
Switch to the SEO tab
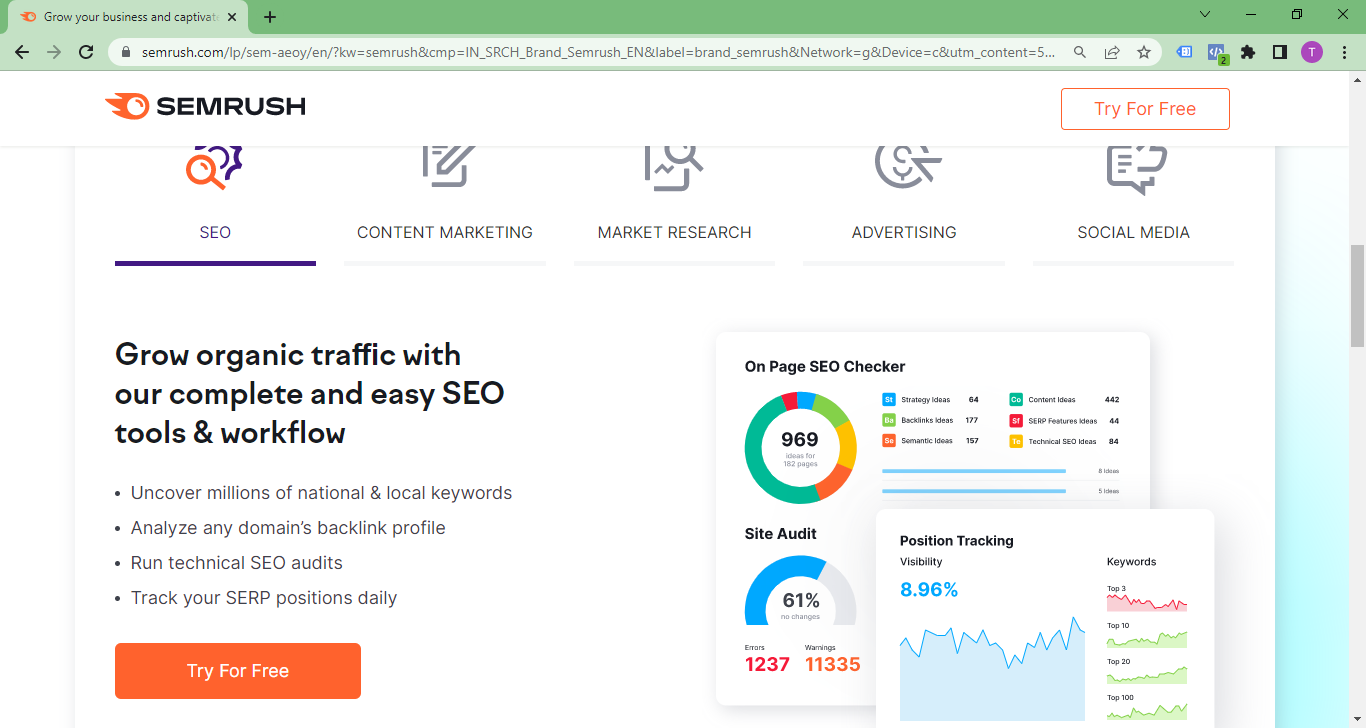click(215, 232)
